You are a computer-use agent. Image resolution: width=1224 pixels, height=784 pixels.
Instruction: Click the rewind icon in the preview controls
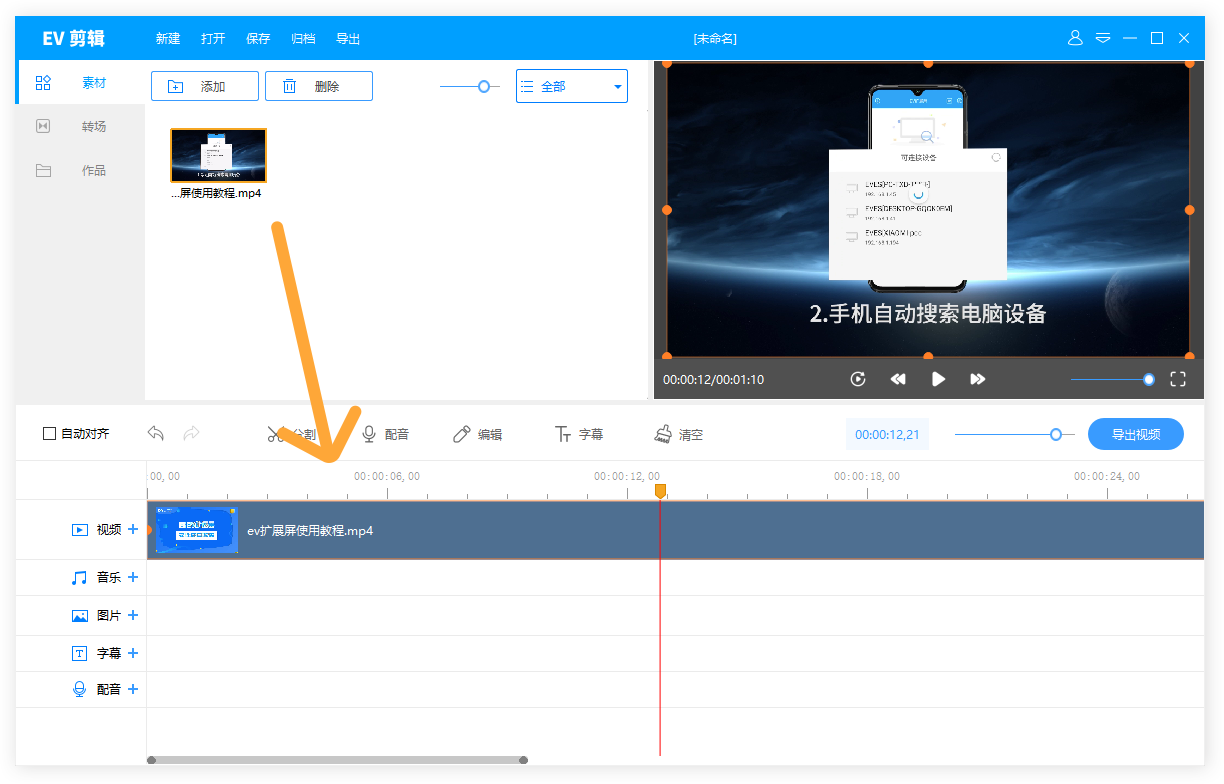[x=898, y=379]
